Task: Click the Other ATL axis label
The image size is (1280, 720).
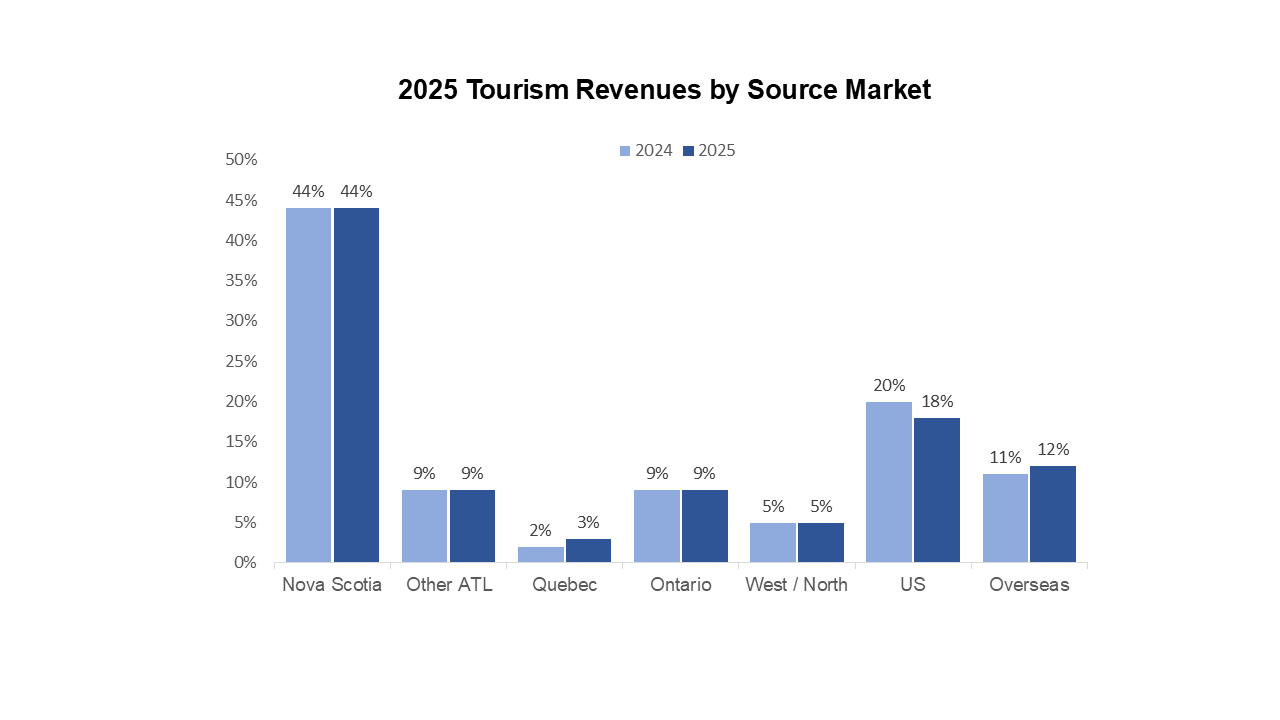Action: [x=449, y=584]
